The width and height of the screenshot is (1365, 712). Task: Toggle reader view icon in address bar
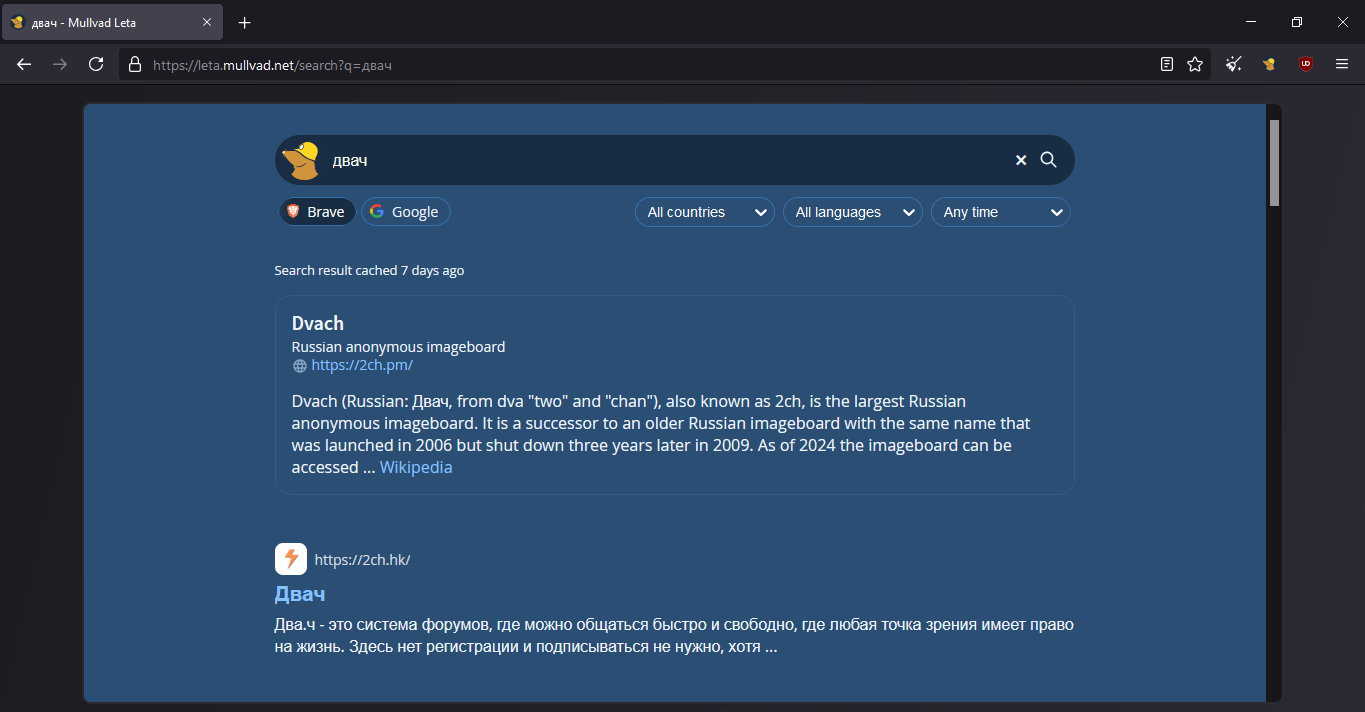1167,64
